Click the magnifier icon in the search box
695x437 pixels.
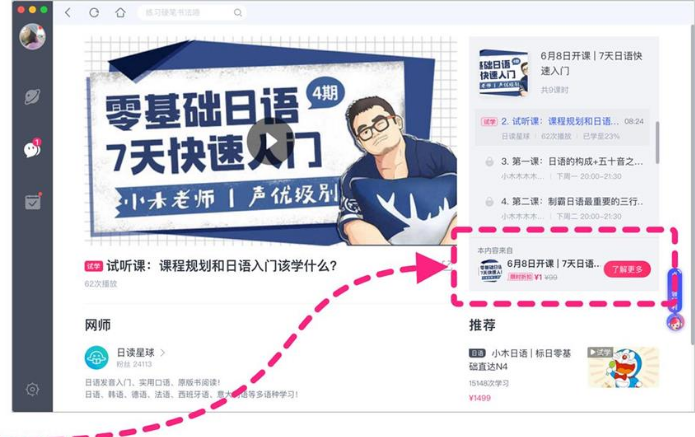238,13
